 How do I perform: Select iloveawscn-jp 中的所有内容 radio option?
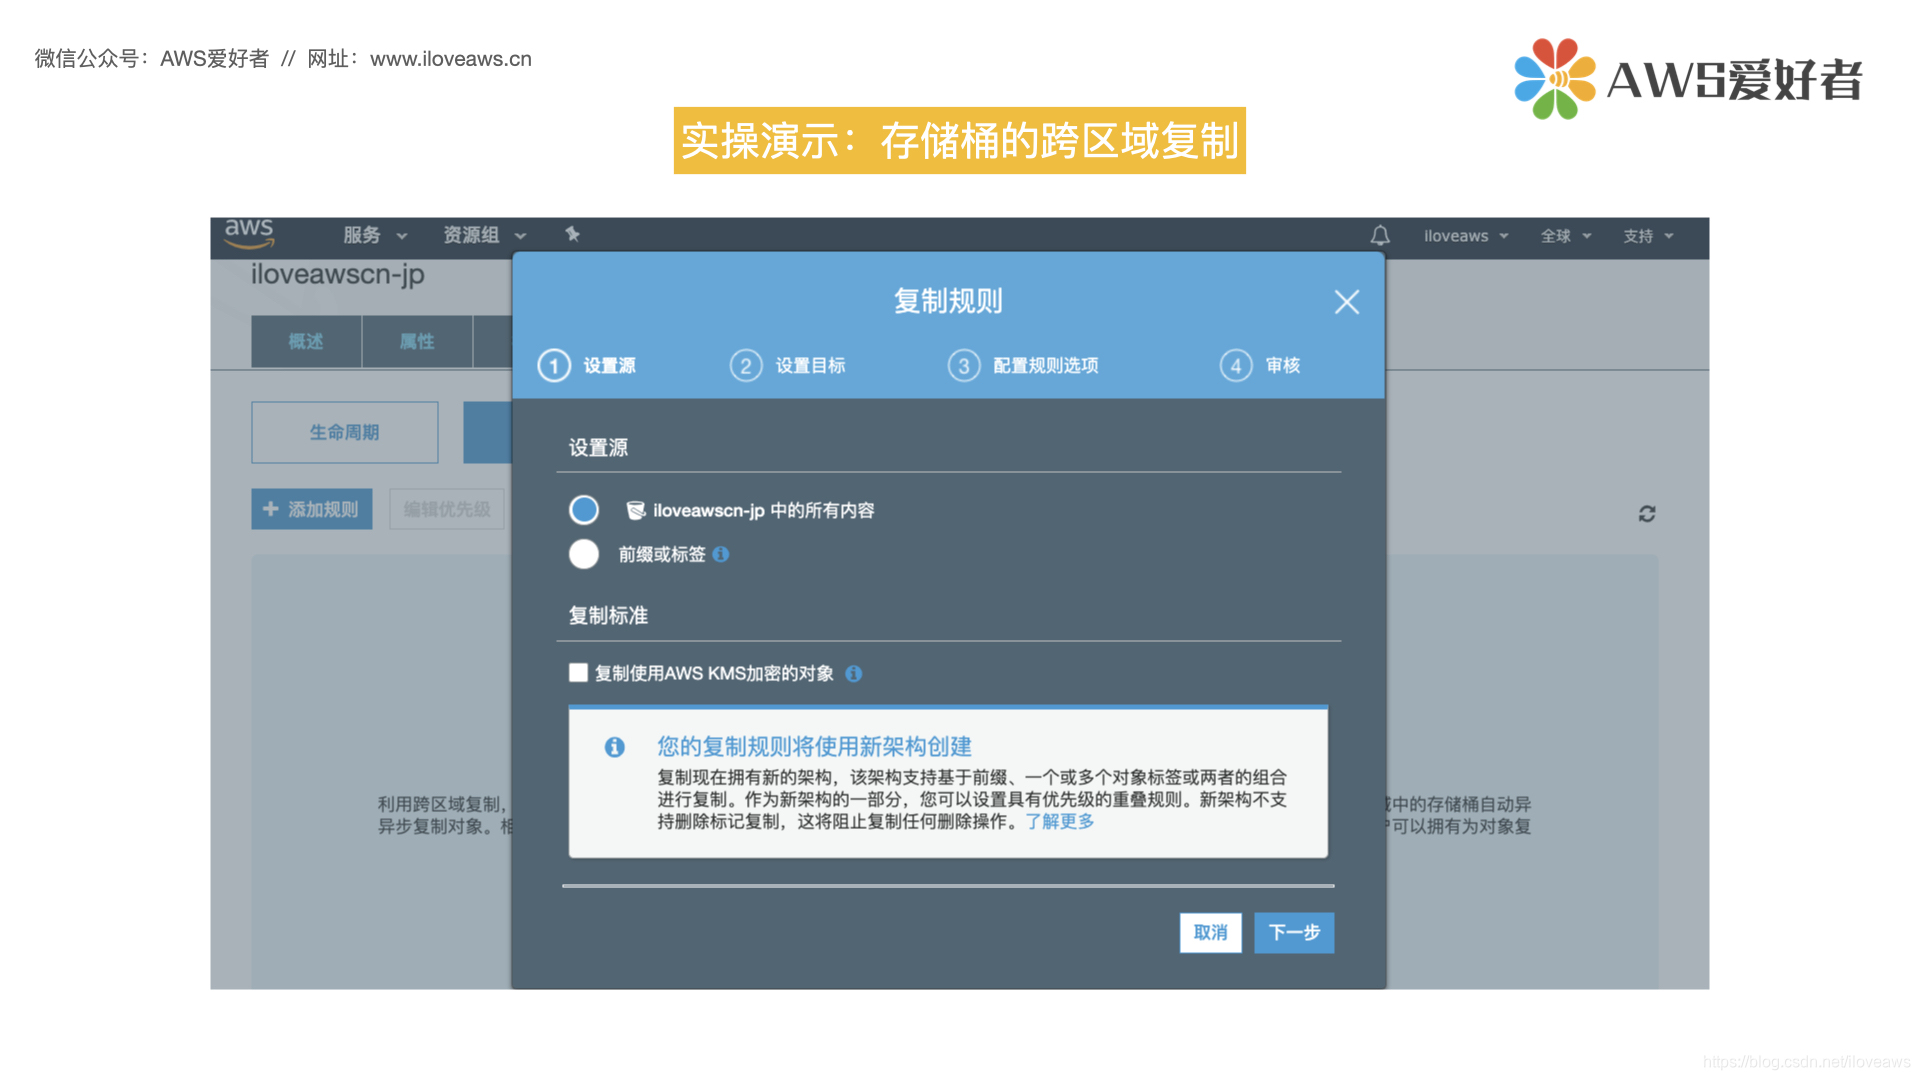(584, 510)
